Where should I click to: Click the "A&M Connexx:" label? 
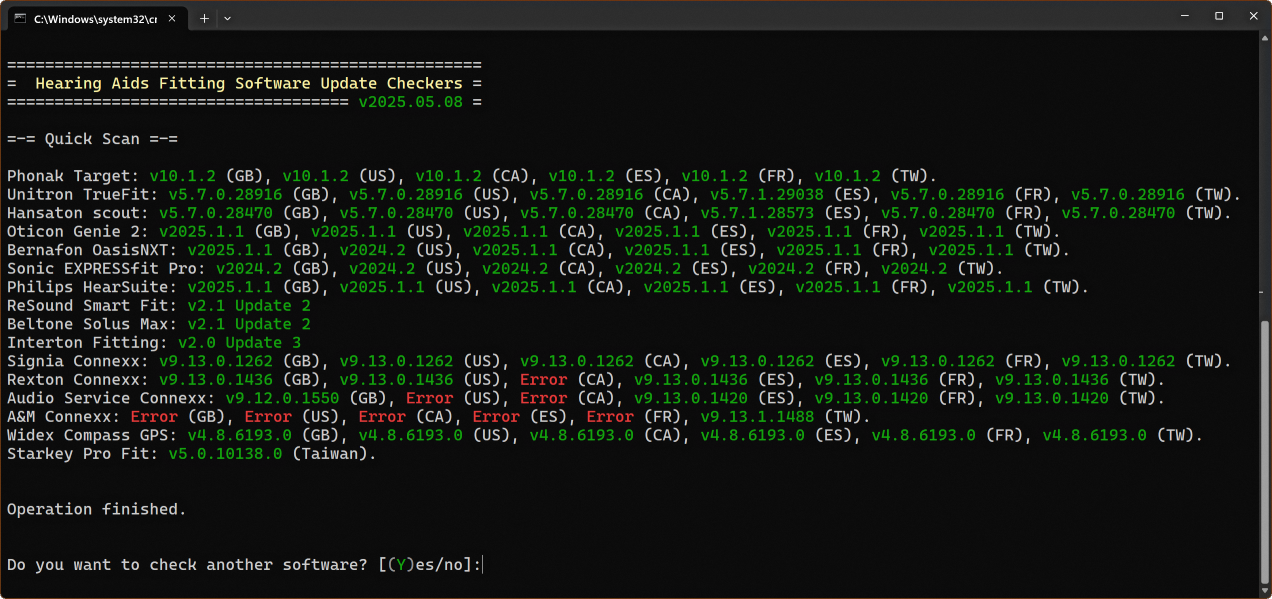64,416
